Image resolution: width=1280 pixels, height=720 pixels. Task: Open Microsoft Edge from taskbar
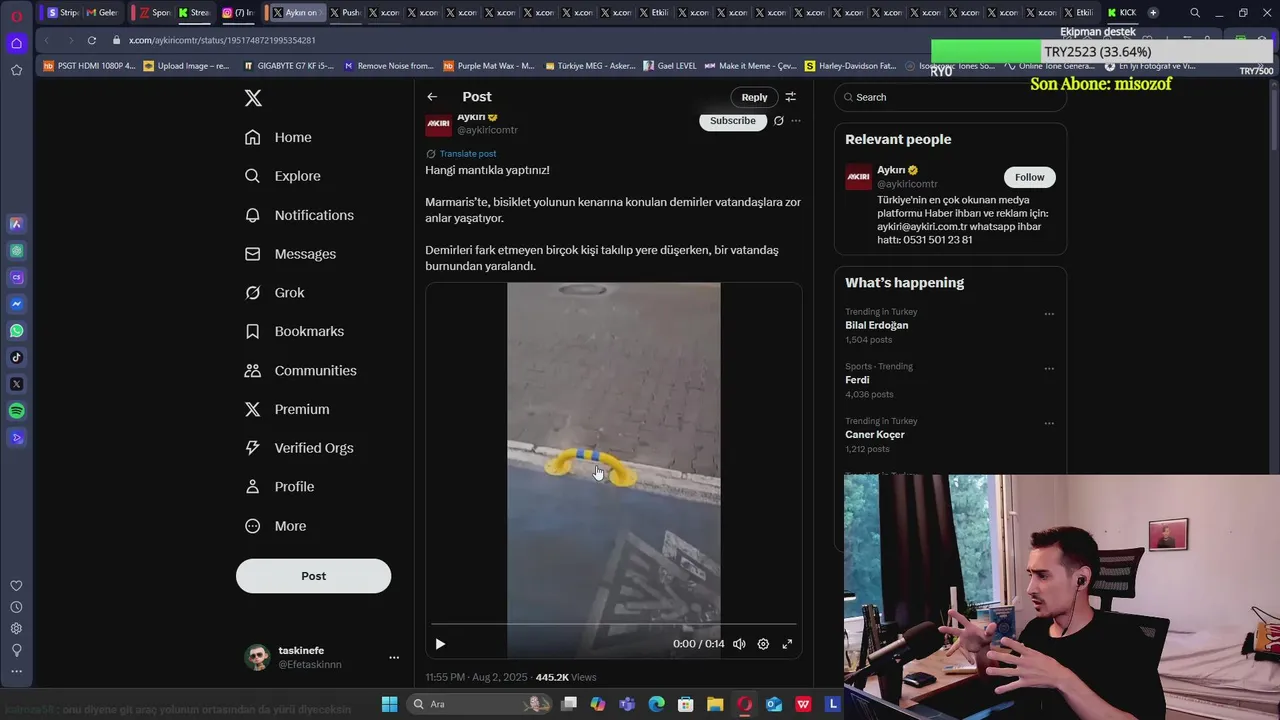[x=656, y=704]
